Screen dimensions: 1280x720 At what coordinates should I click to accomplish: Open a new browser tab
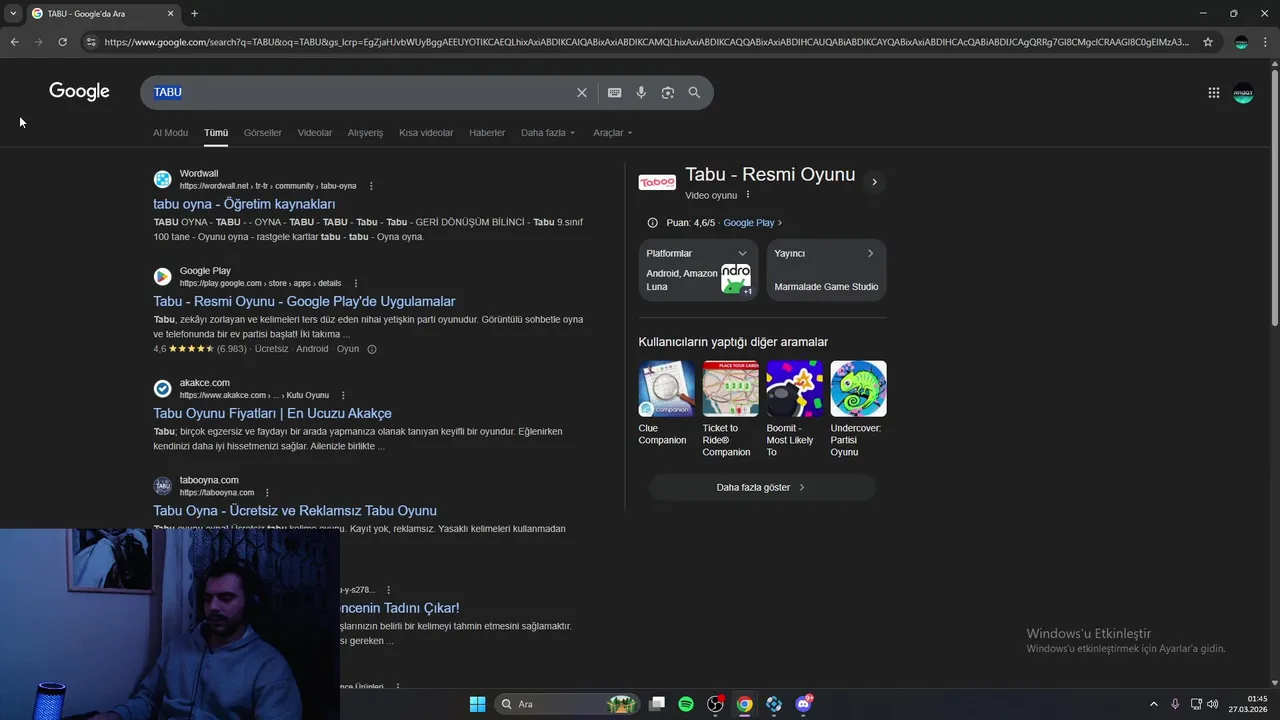pyautogui.click(x=194, y=13)
